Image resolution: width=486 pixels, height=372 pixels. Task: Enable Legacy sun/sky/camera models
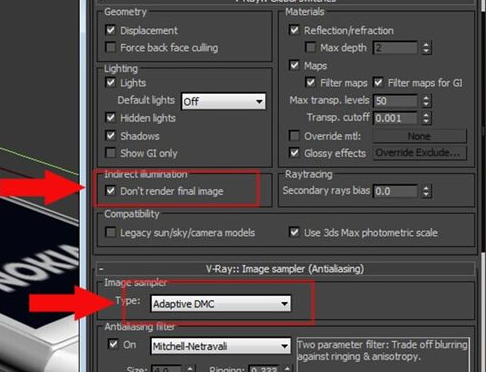point(110,232)
